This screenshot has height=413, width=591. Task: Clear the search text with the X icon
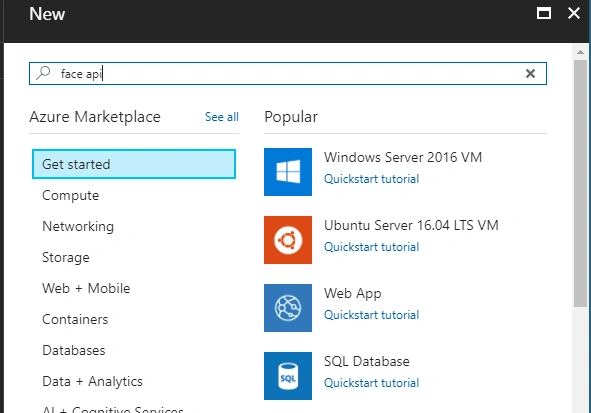(530, 73)
